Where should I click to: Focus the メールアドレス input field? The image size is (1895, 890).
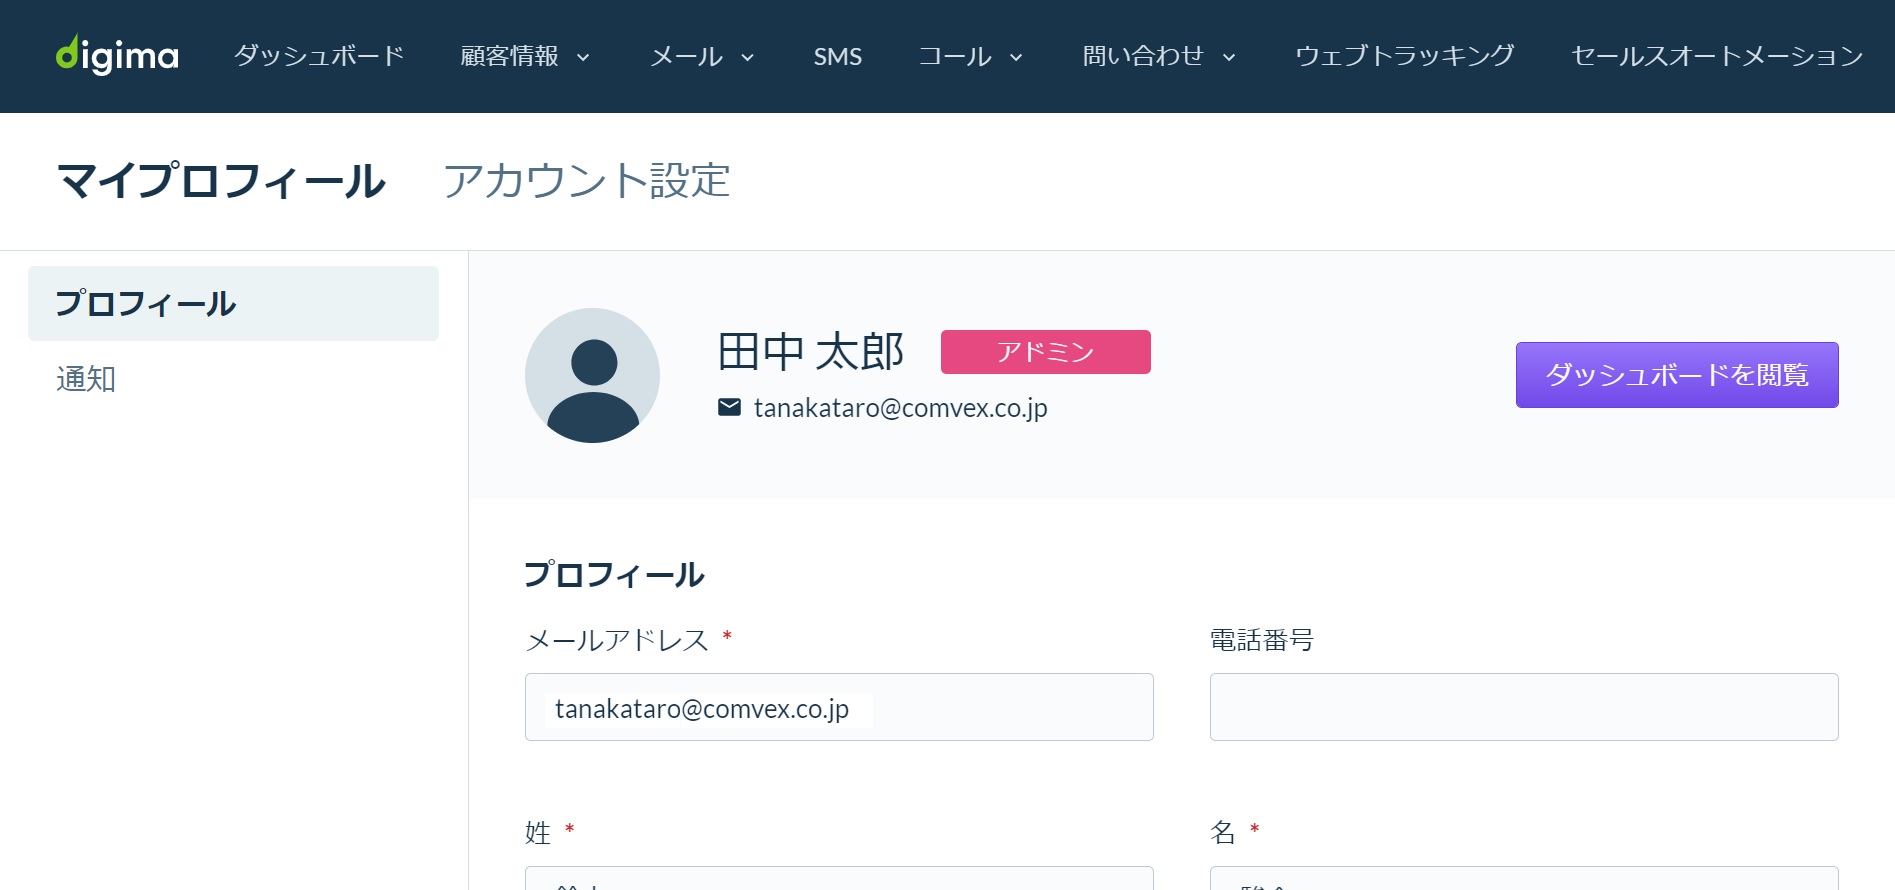point(839,707)
